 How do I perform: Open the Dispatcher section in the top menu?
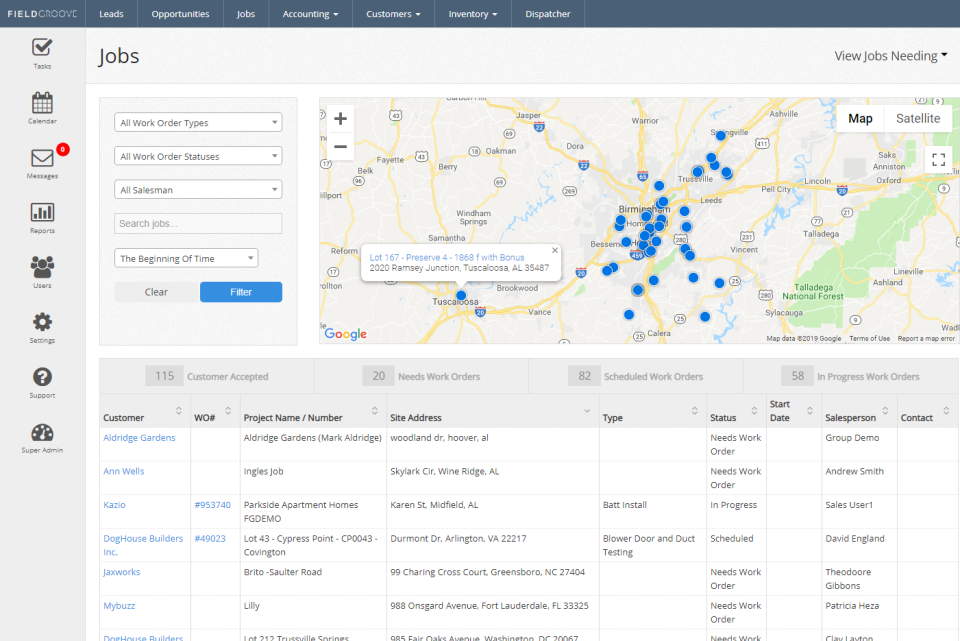(x=547, y=14)
